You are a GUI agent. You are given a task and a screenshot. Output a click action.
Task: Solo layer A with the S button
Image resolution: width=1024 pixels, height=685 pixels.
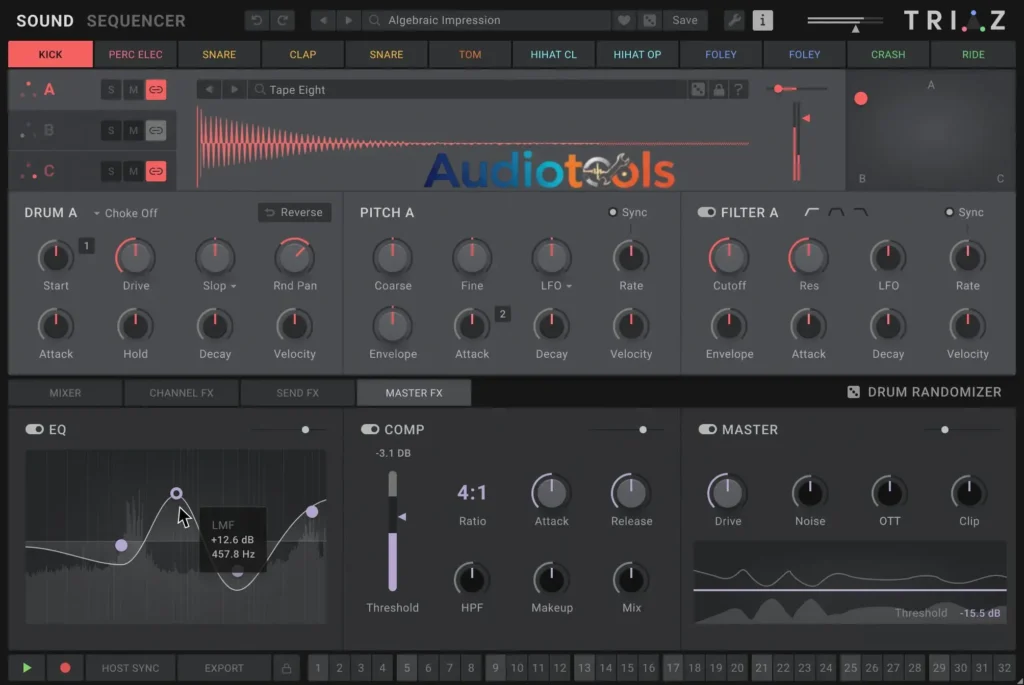click(111, 89)
